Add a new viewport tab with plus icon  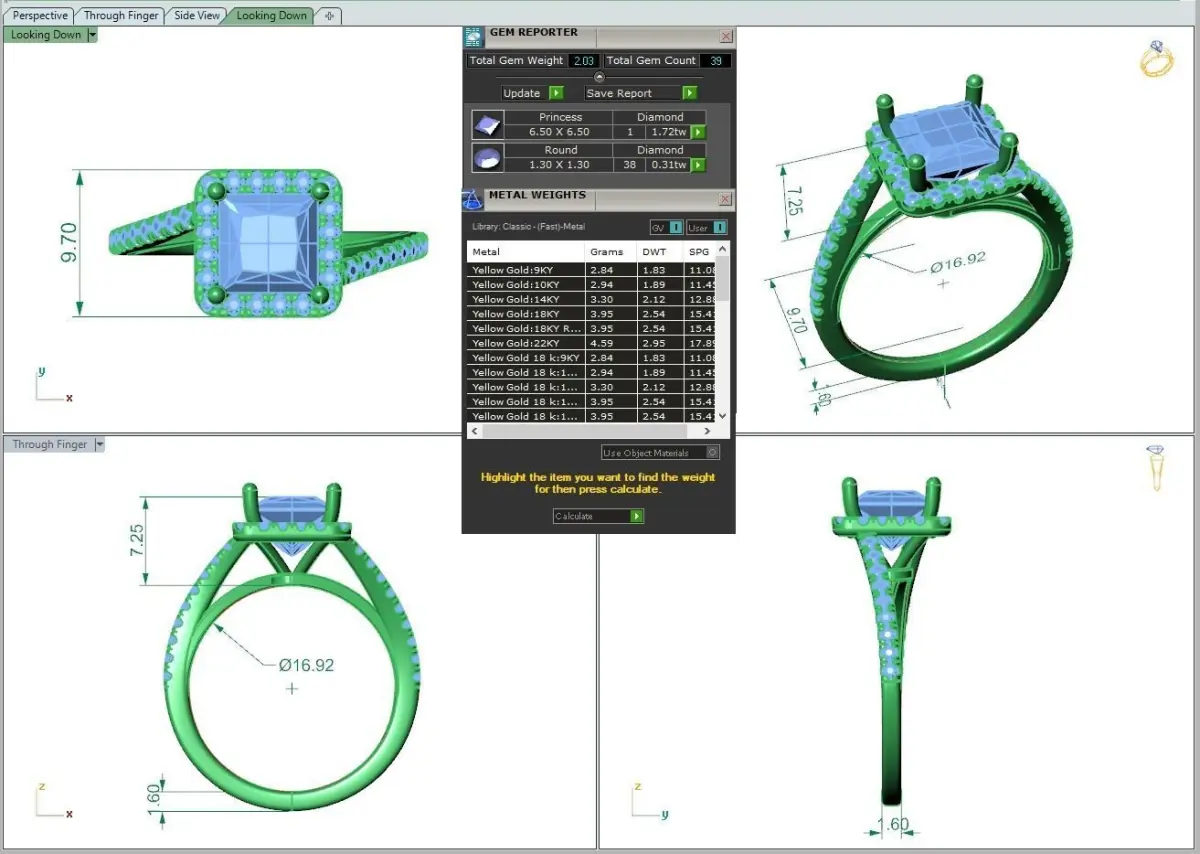tap(330, 16)
